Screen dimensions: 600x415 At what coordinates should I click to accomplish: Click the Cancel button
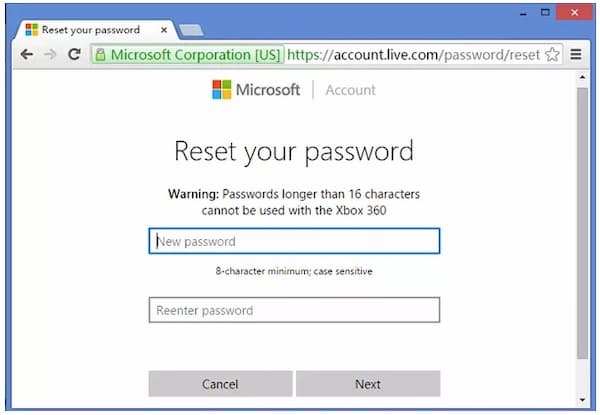tap(220, 384)
